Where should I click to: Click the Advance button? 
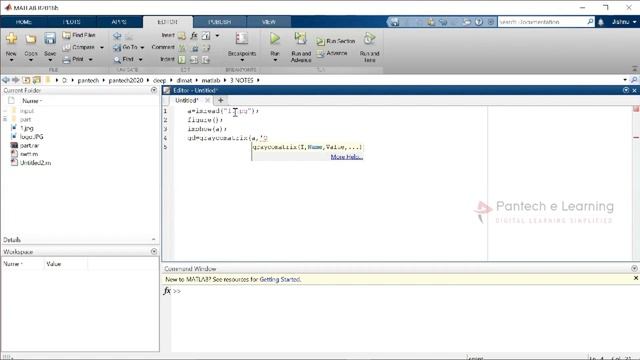tap(332, 53)
